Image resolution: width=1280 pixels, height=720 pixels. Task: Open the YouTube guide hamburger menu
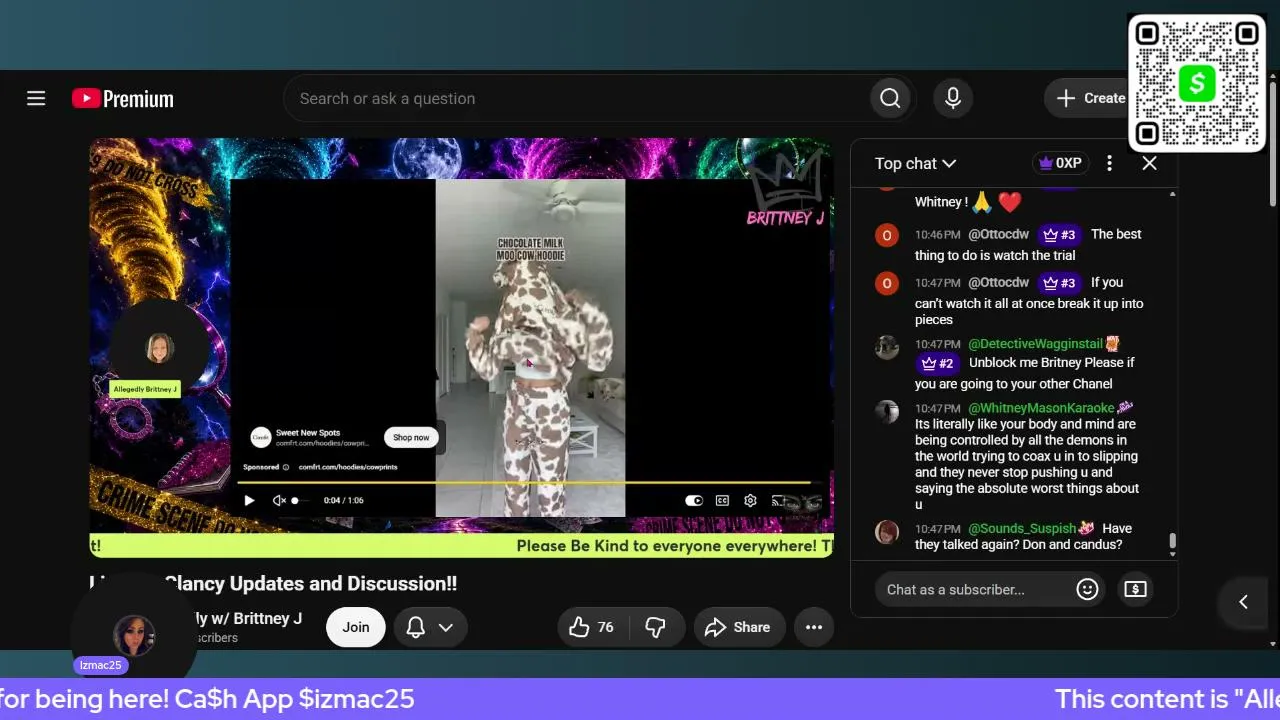pos(36,98)
